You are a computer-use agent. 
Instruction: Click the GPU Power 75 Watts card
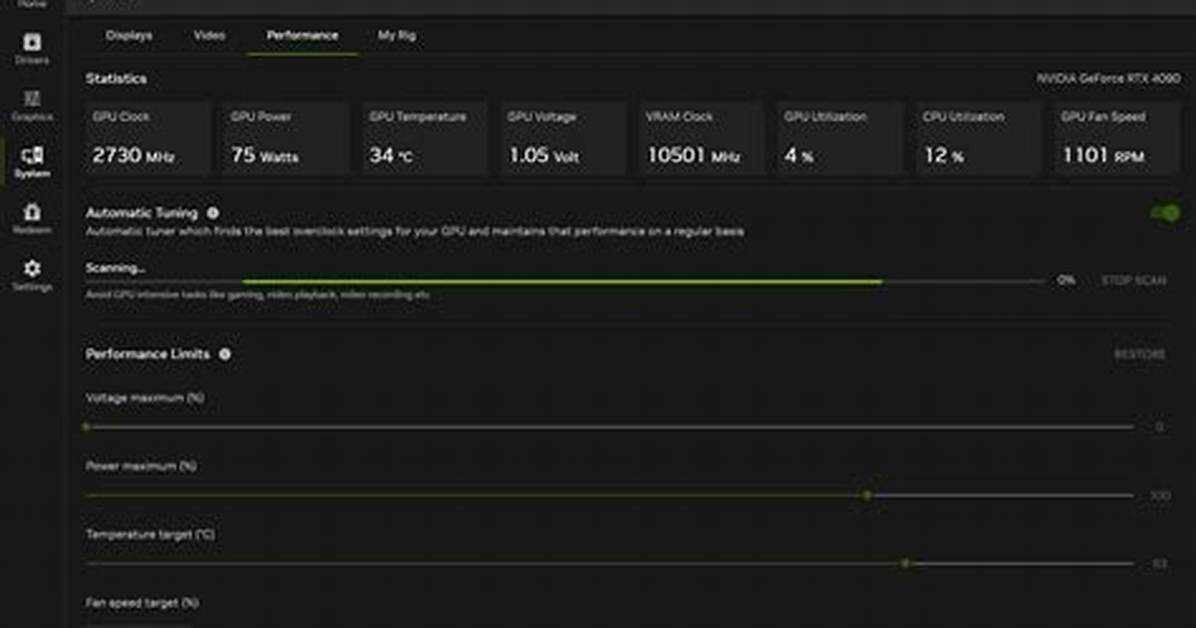click(286, 139)
